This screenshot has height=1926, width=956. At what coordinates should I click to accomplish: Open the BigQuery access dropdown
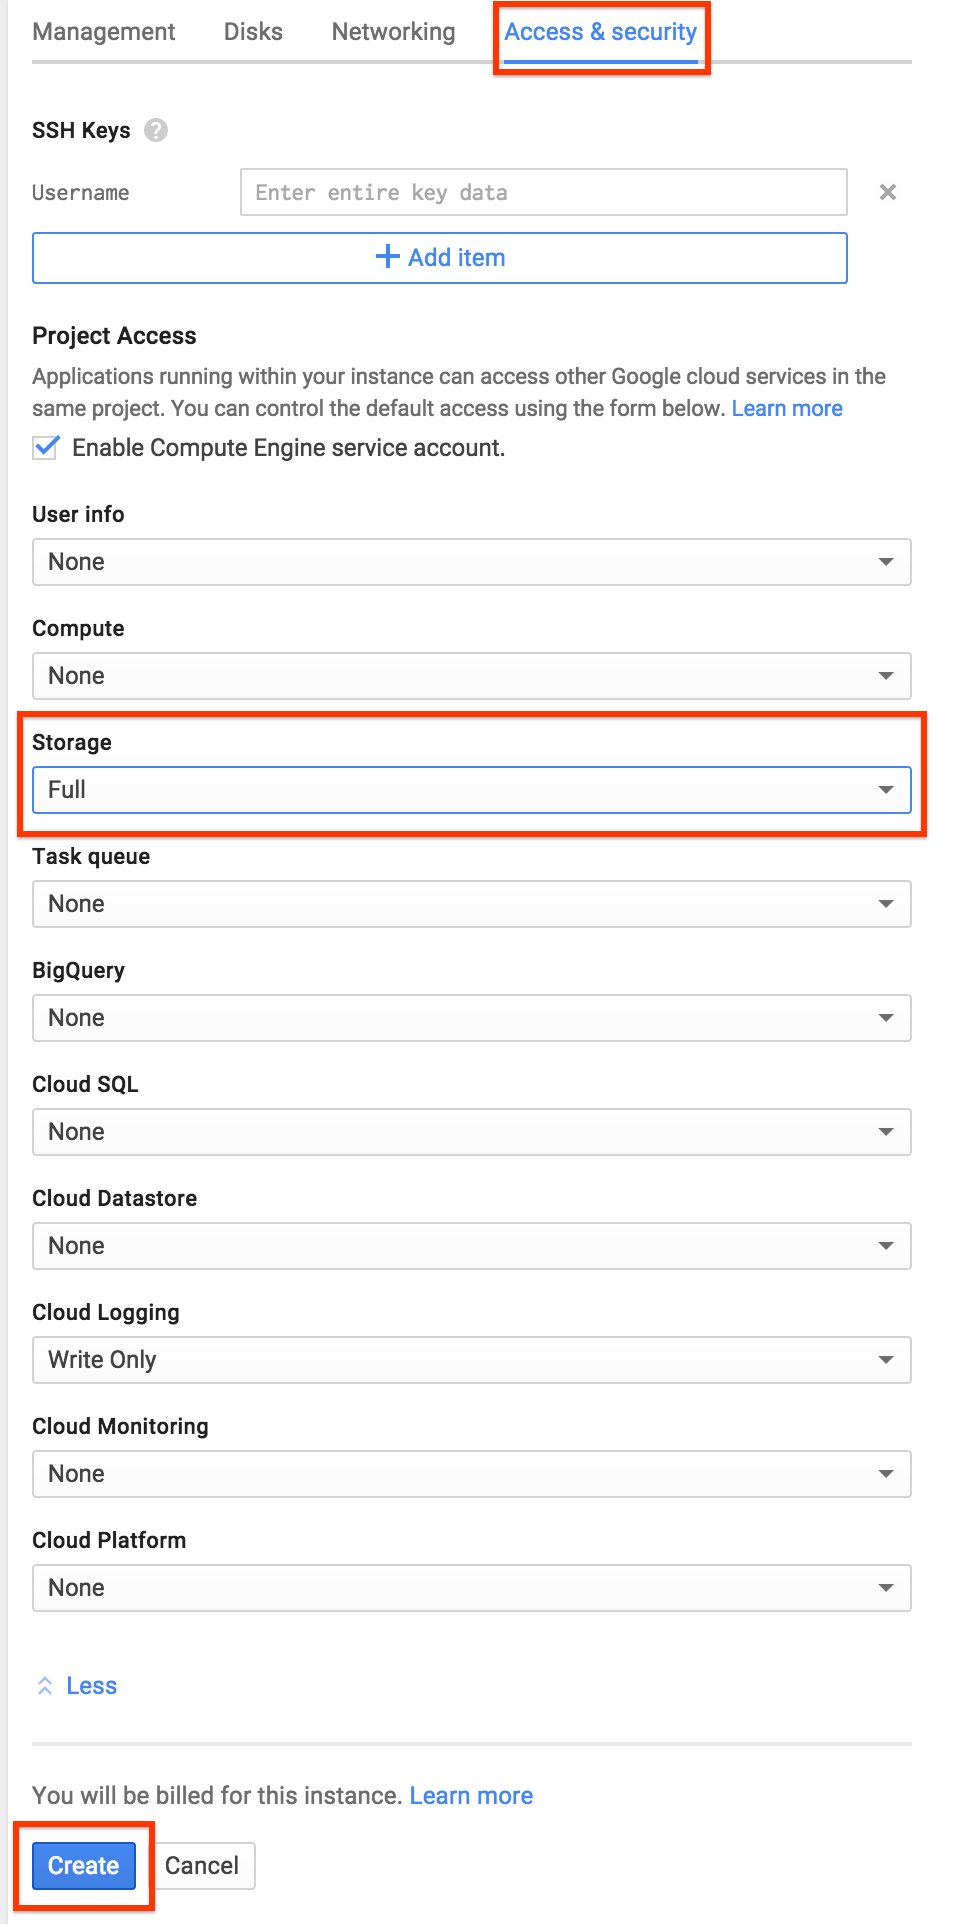pos(472,1018)
